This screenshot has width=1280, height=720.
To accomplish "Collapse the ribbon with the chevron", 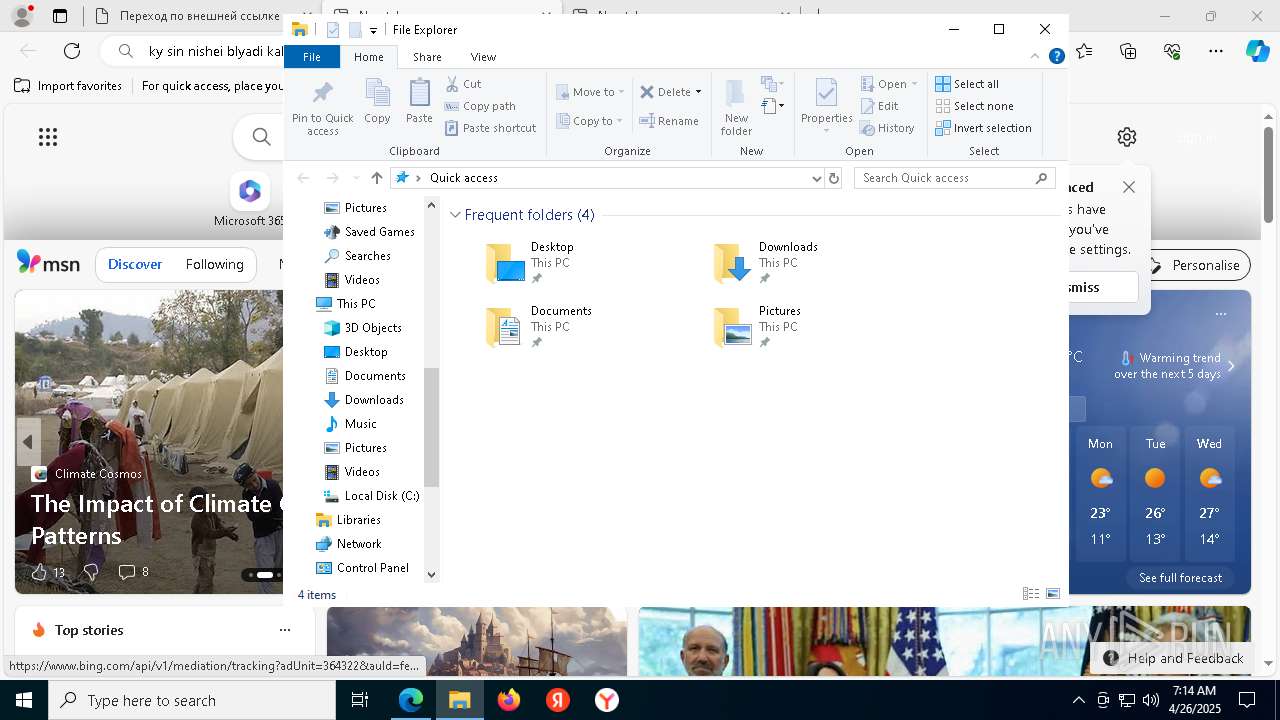I will pos(1035,57).
